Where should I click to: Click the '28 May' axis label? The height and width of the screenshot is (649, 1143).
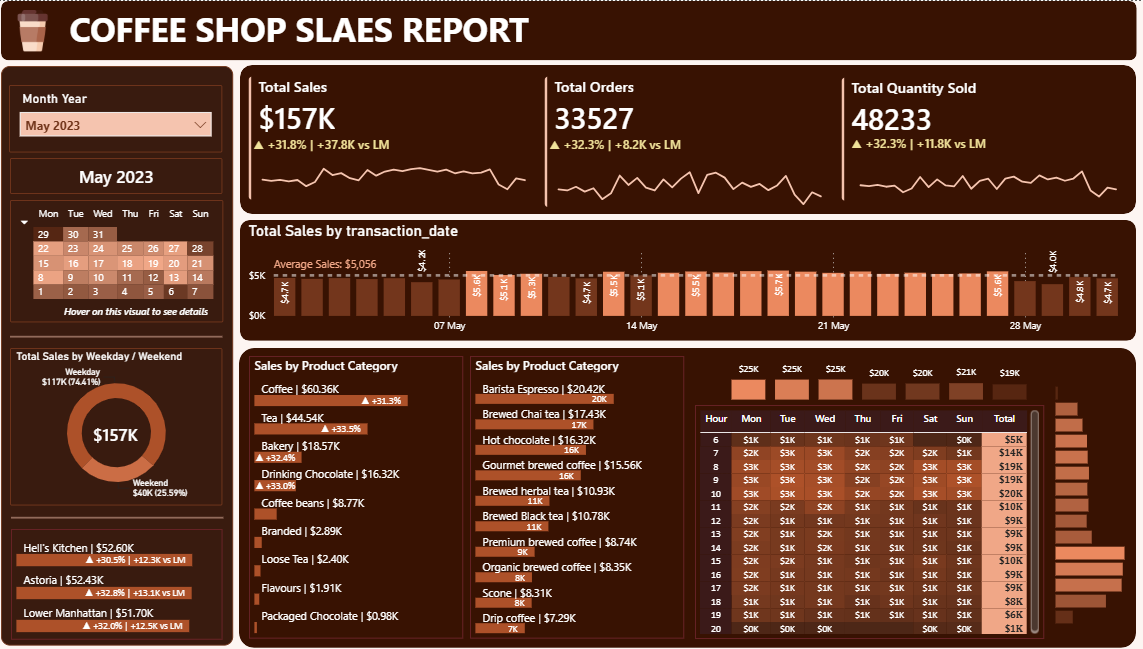point(1025,326)
